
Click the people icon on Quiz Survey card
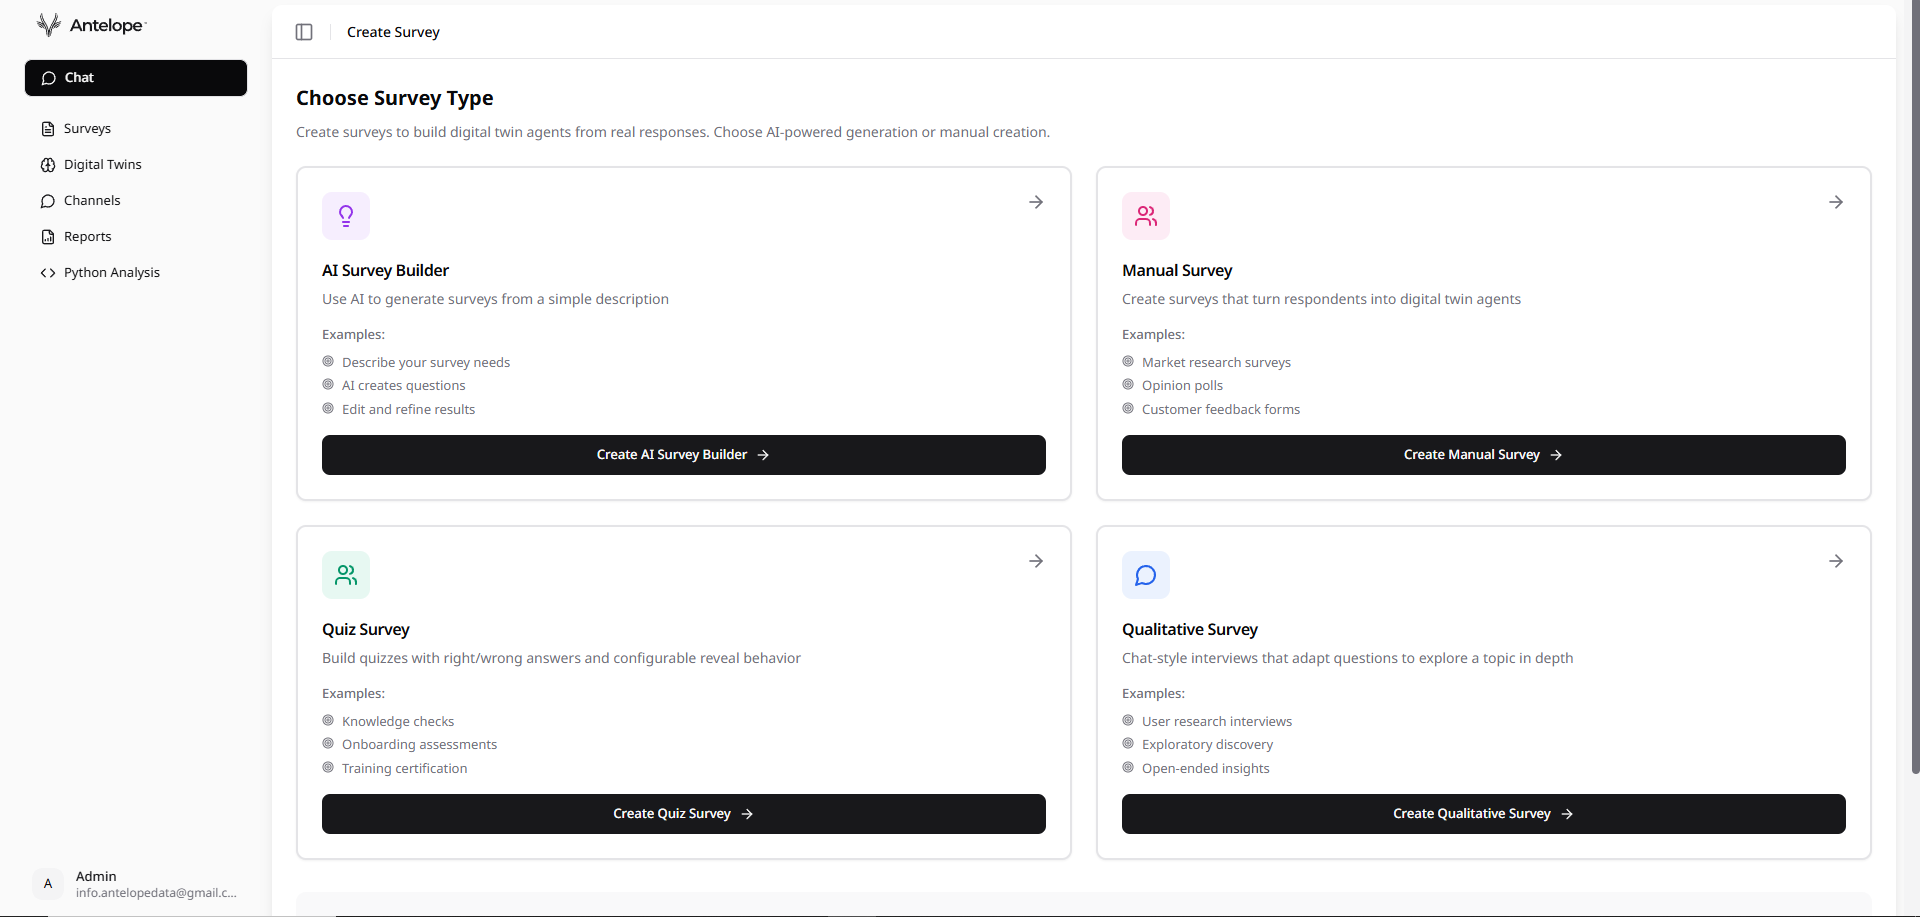(345, 574)
